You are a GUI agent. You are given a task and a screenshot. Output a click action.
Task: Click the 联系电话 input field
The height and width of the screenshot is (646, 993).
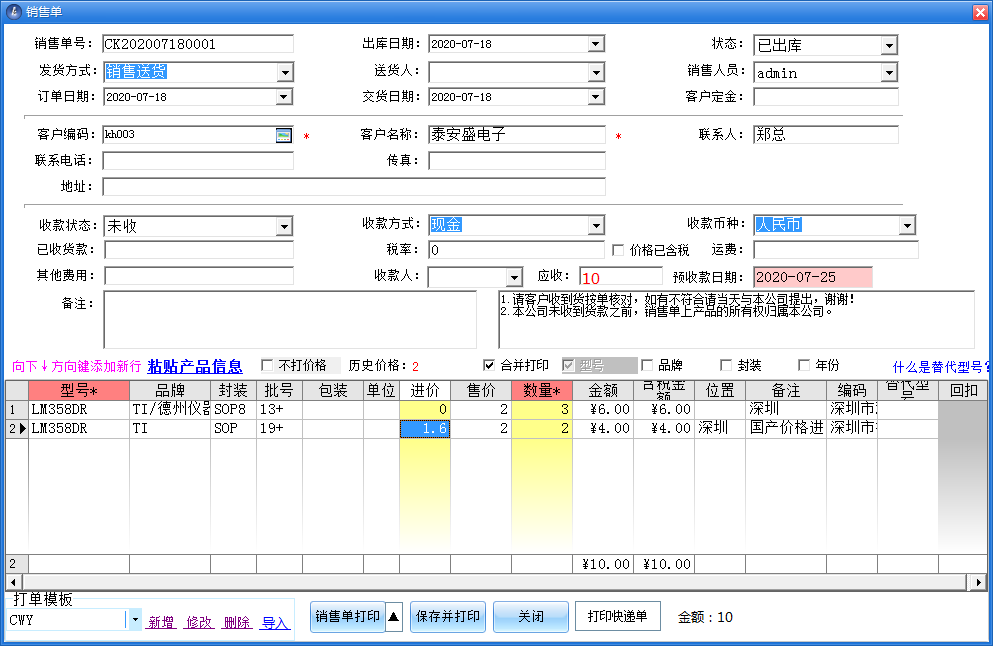(x=198, y=161)
